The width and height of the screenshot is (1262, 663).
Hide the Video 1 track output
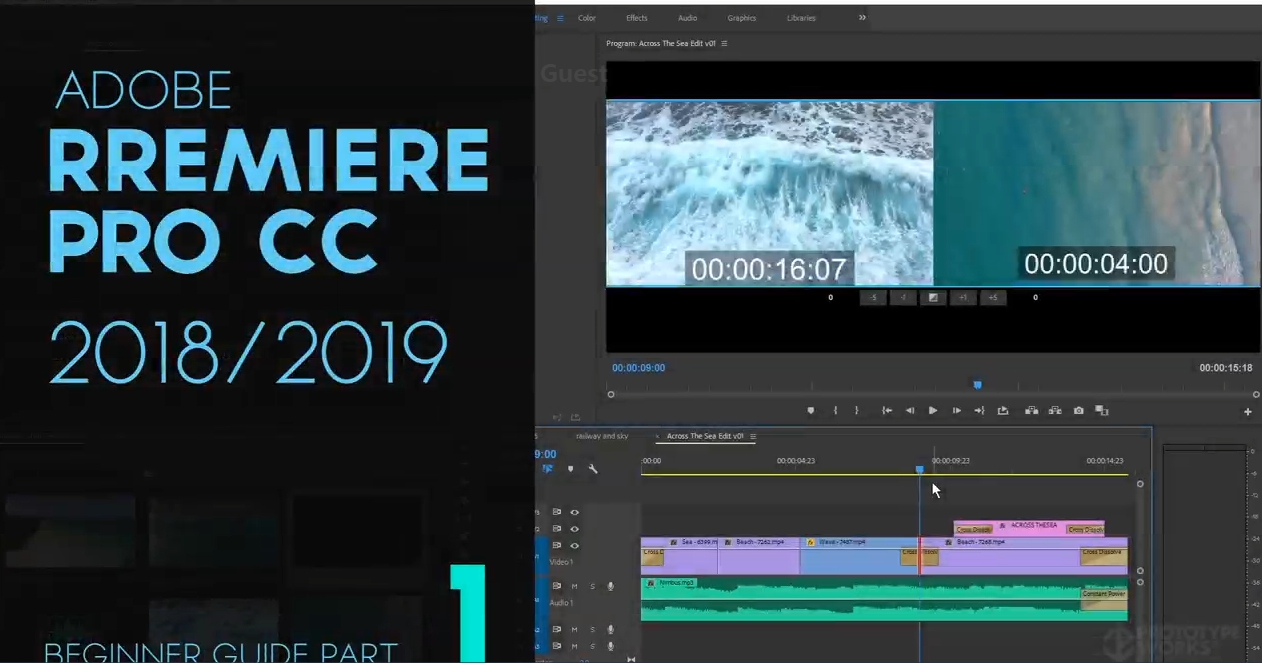pos(574,546)
